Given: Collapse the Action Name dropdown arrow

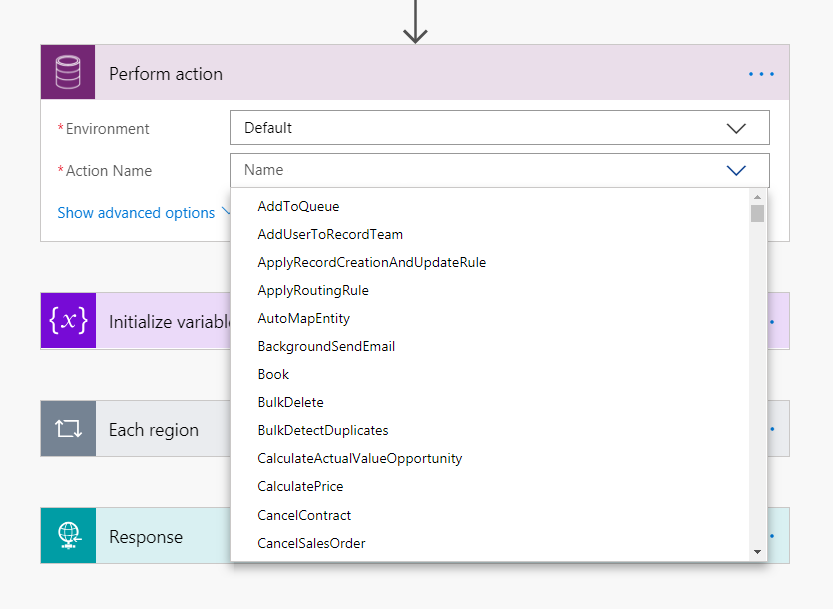Looking at the screenshot, I should coord(736,170).
